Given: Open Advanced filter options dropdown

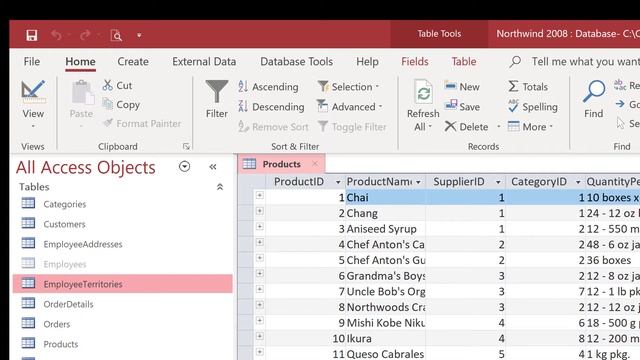Looking at the screenshot, I should pyautogui.click(x=350, y=107).
